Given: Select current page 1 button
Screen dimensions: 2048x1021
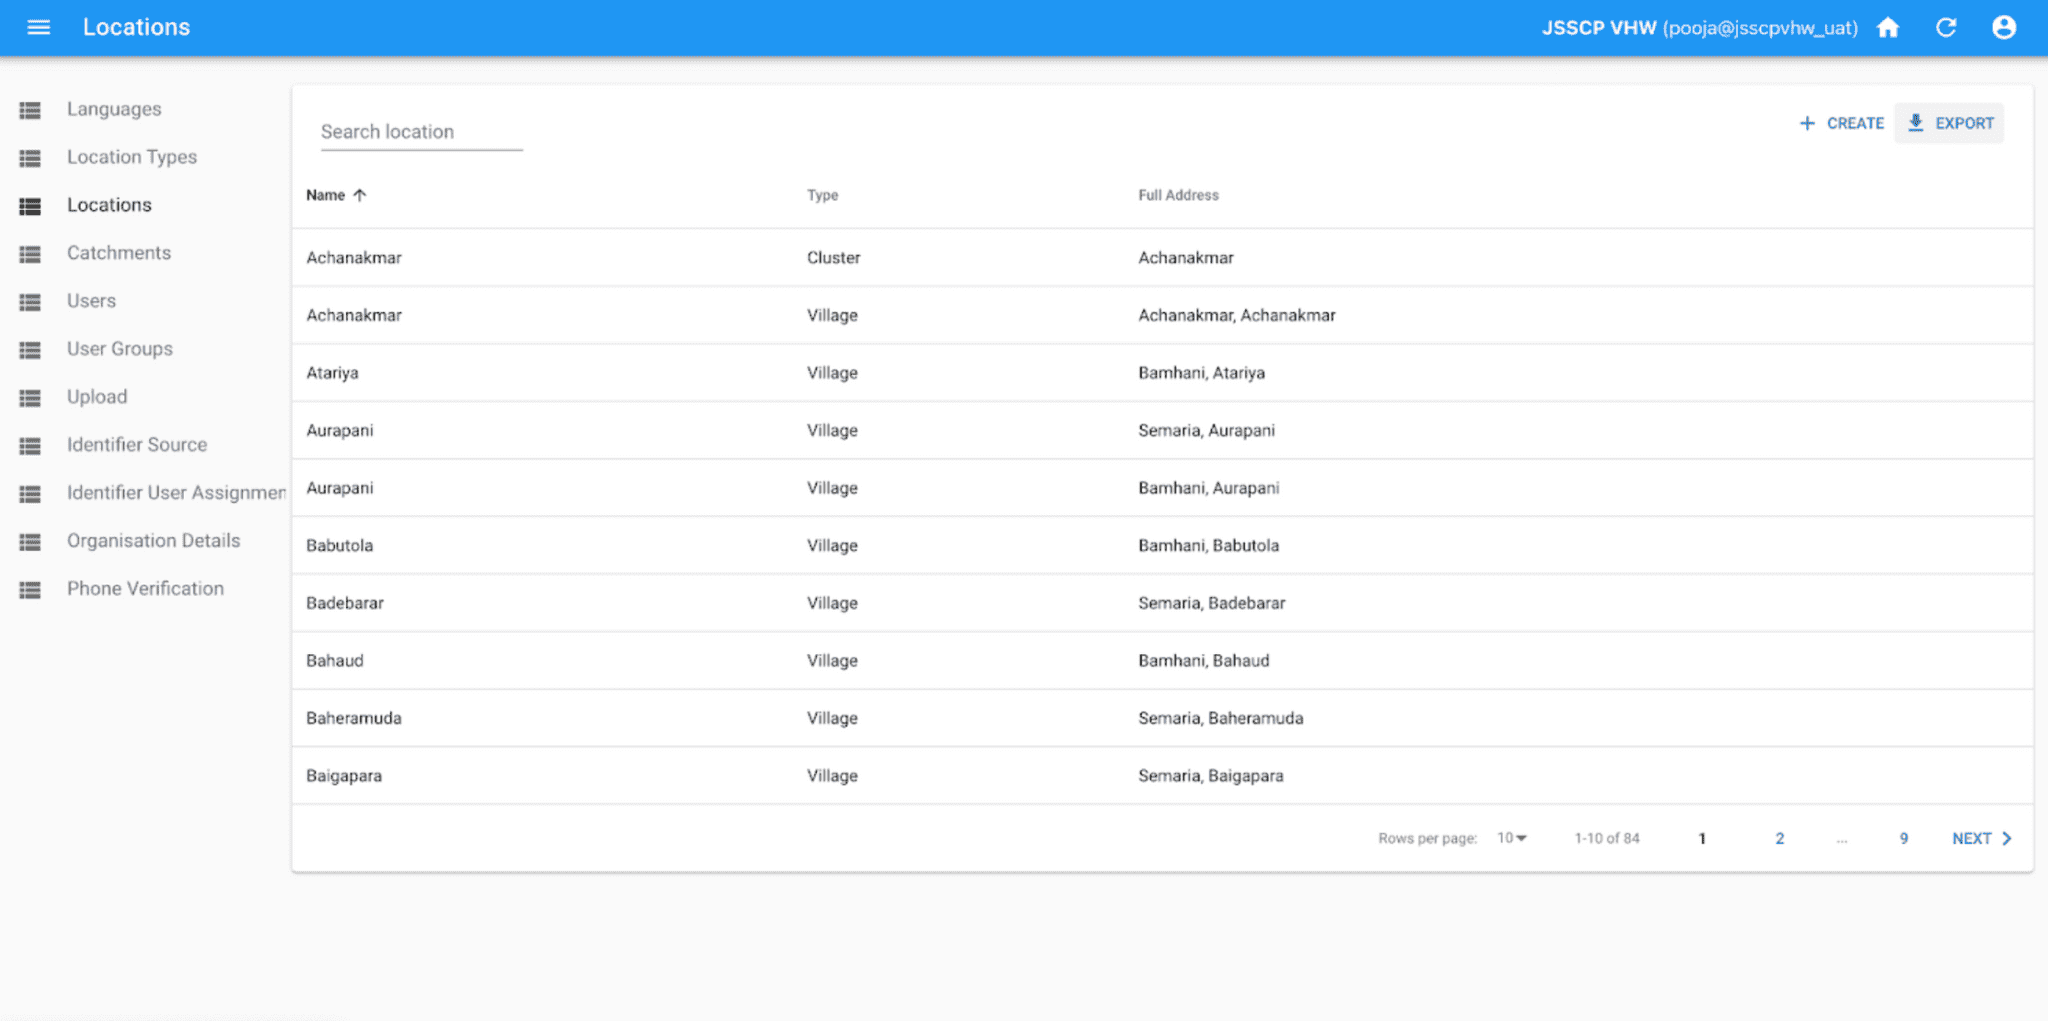Looking at the screenshot, I should (x=1702, y=839).
